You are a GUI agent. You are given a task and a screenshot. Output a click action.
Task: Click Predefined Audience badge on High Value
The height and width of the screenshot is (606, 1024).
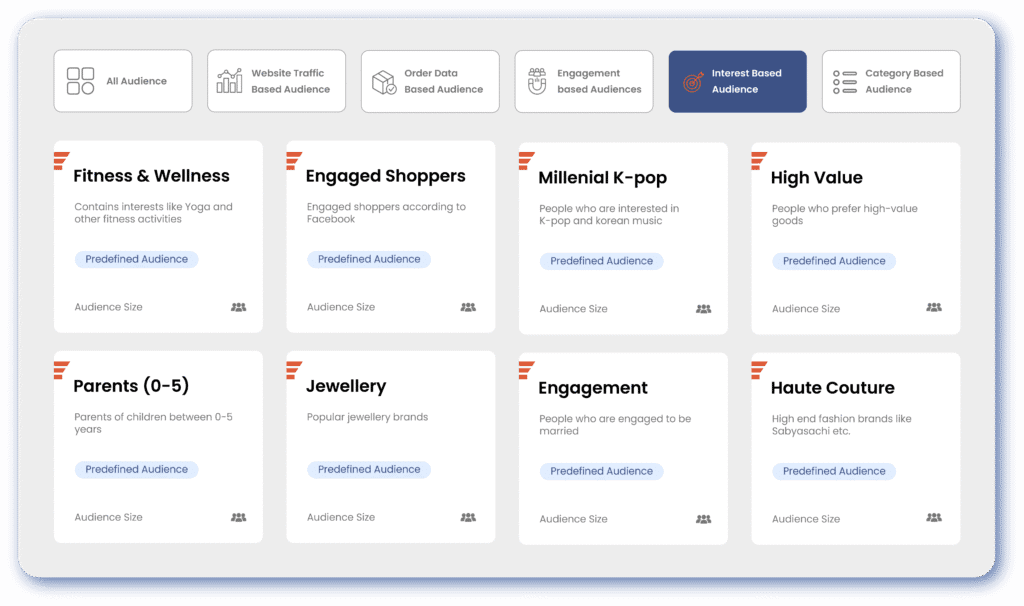(x=834, y=261)
